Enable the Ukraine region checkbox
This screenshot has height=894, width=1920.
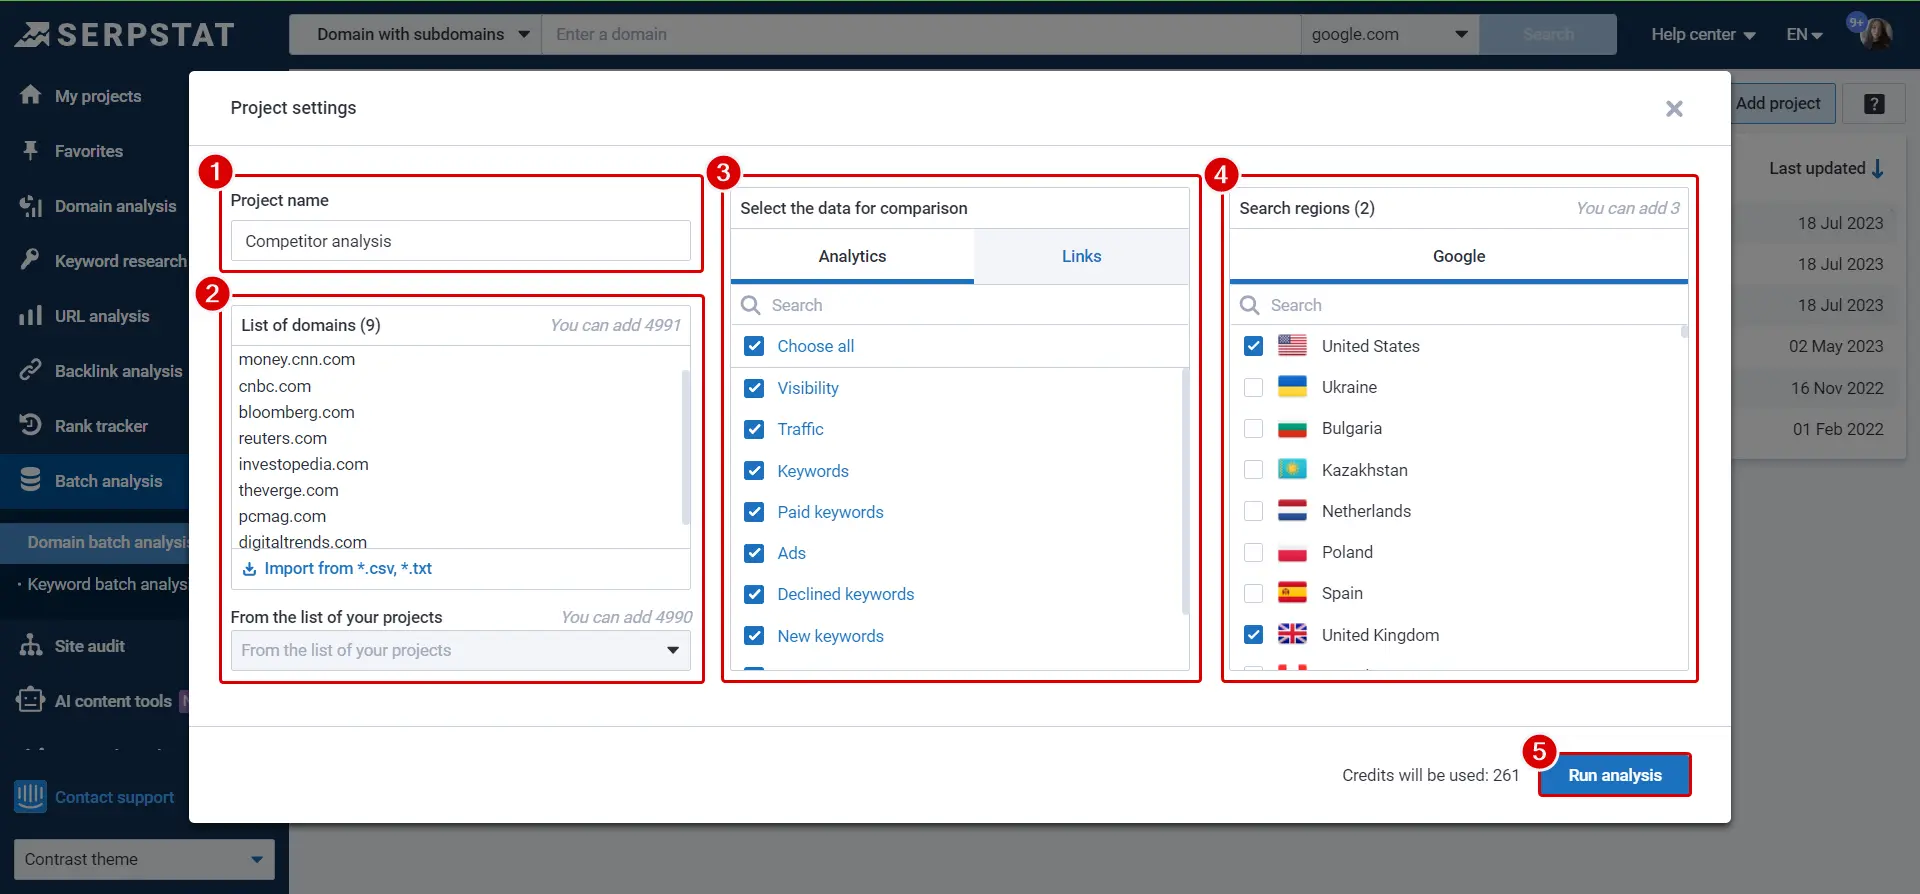click(x=1253, y=387)
